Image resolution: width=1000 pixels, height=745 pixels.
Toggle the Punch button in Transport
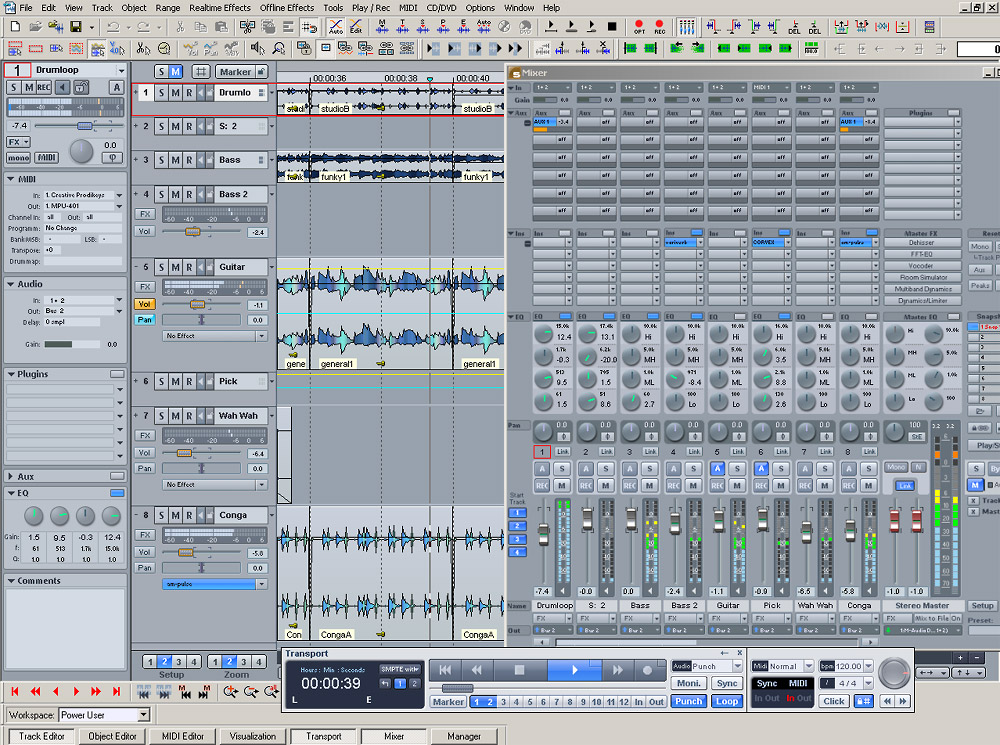(689, 701)
